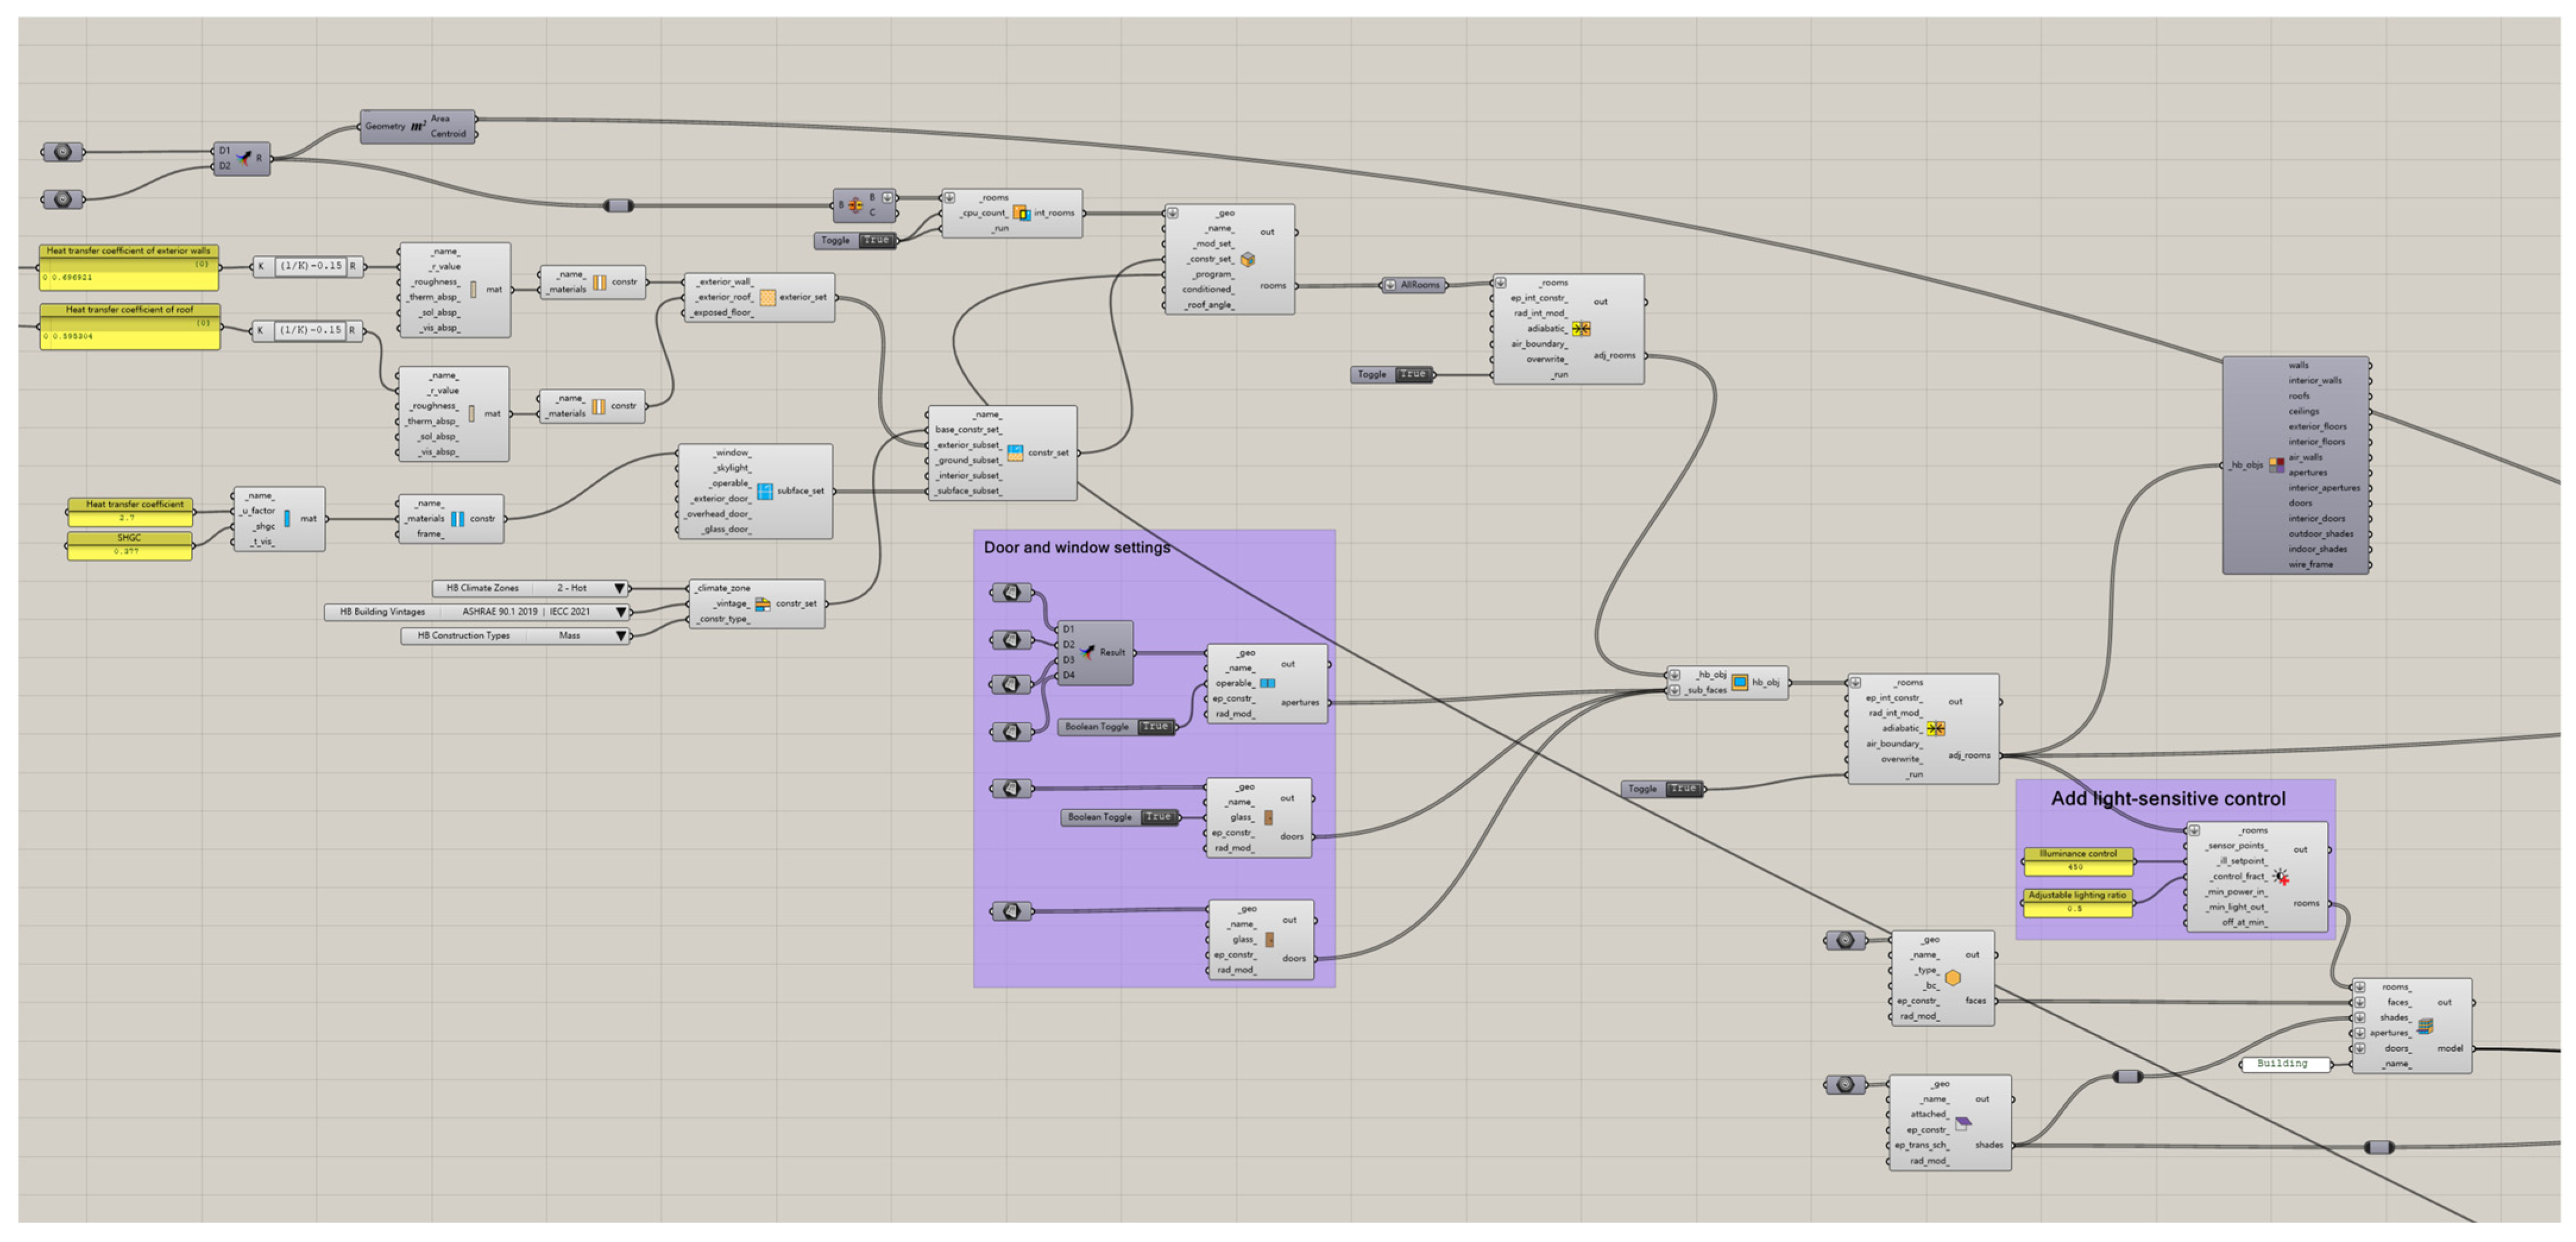Click the Daylight Control sun icon
Screen dimensions: 2576x1242
click(2280, 877)
